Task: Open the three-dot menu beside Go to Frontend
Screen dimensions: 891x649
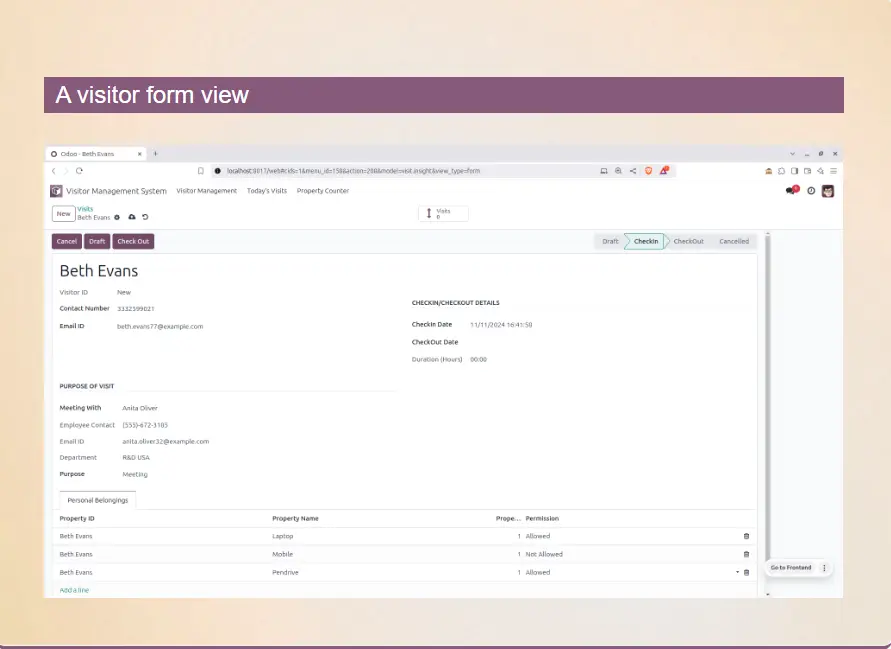Action: (x=824, y=568)
